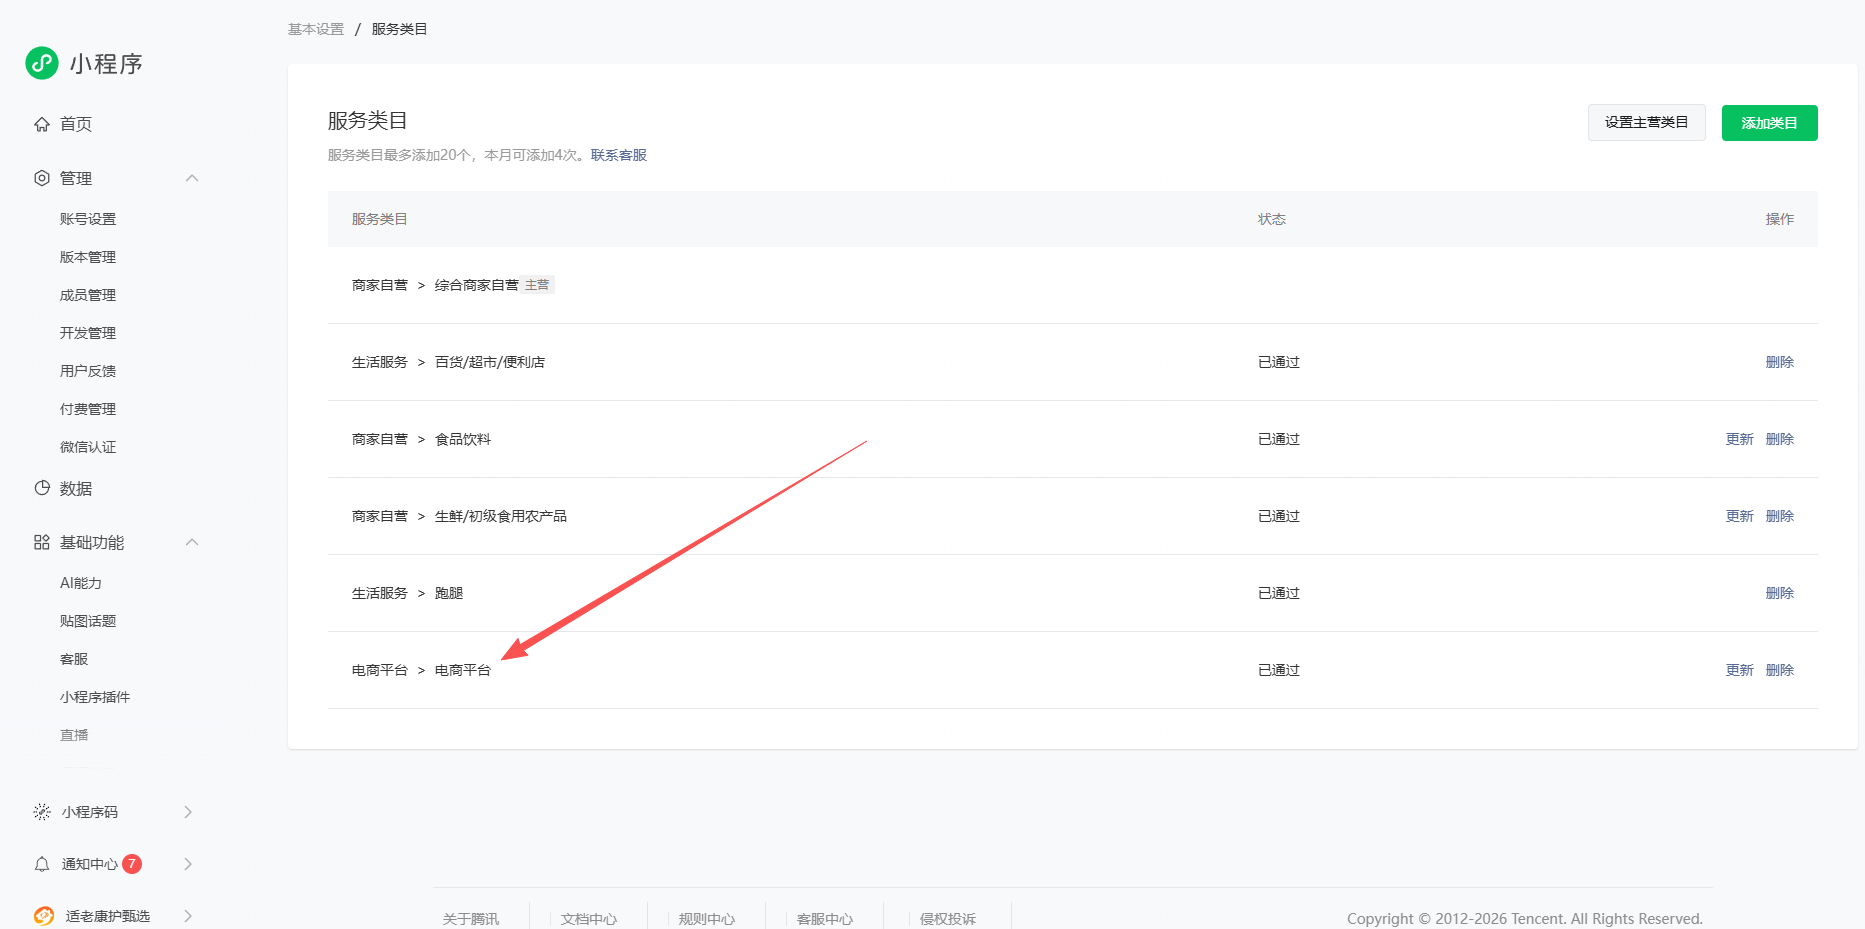This screenshot has width=1865, height=929.
Task: Go back to 基本设置 breadcrumb
Action: tap(316, 29)
